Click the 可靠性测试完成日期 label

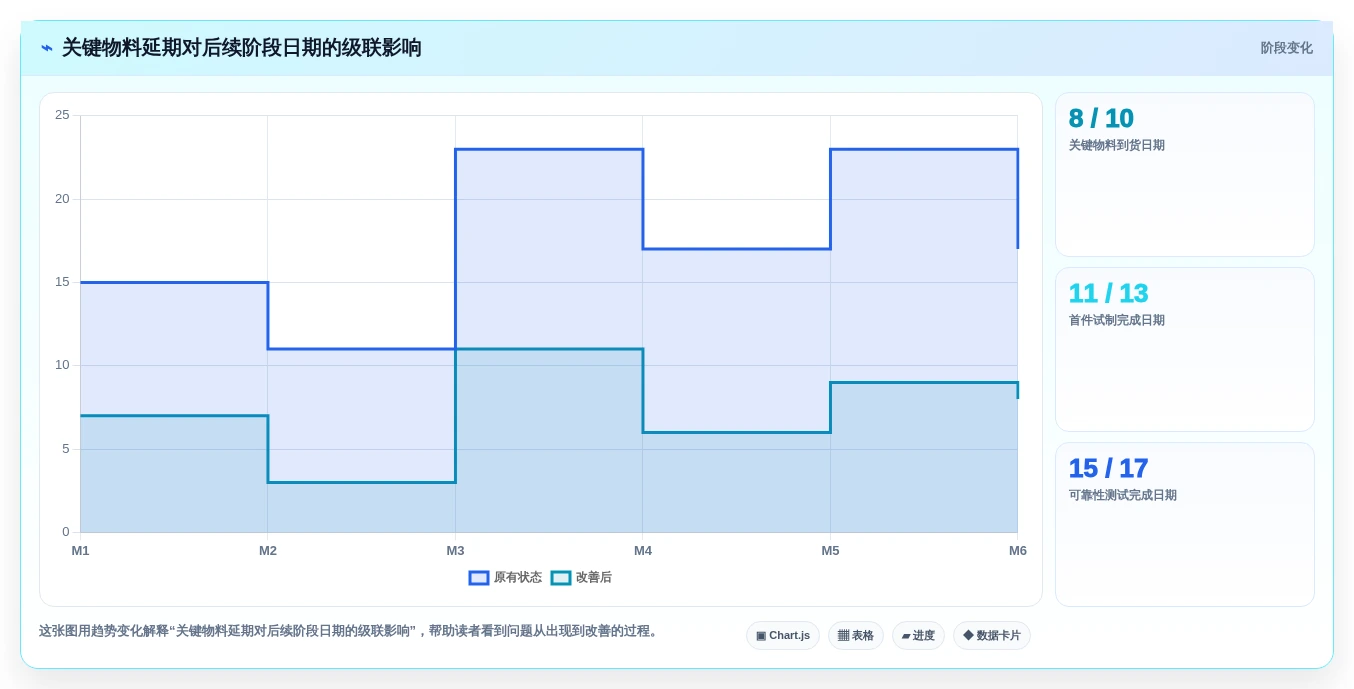tap(1122, 495)
